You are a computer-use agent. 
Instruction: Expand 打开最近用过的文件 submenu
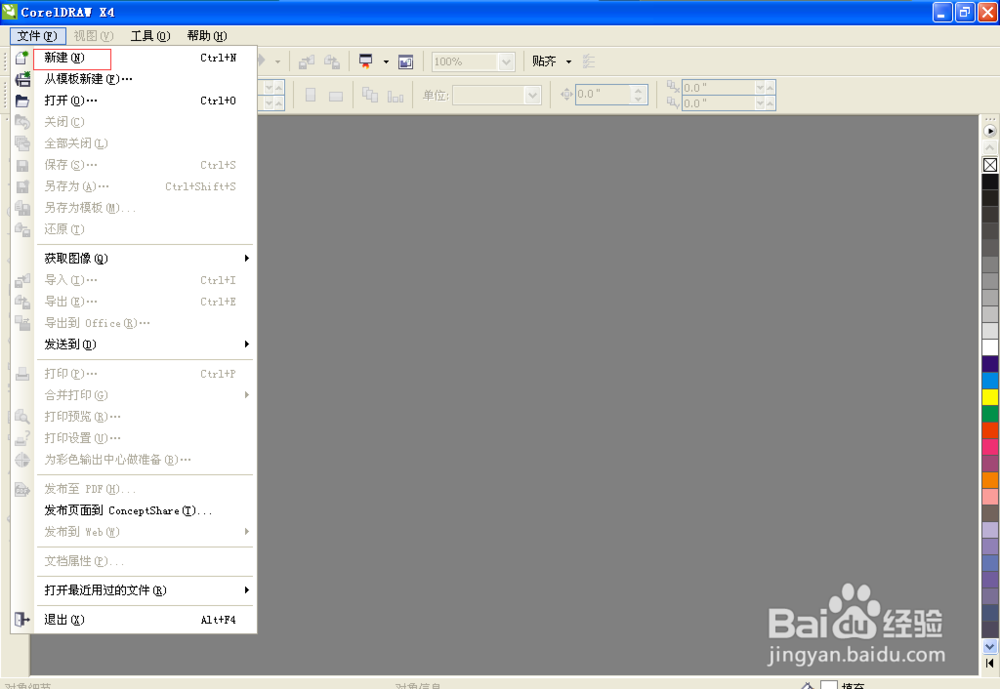tap(134, 590)
